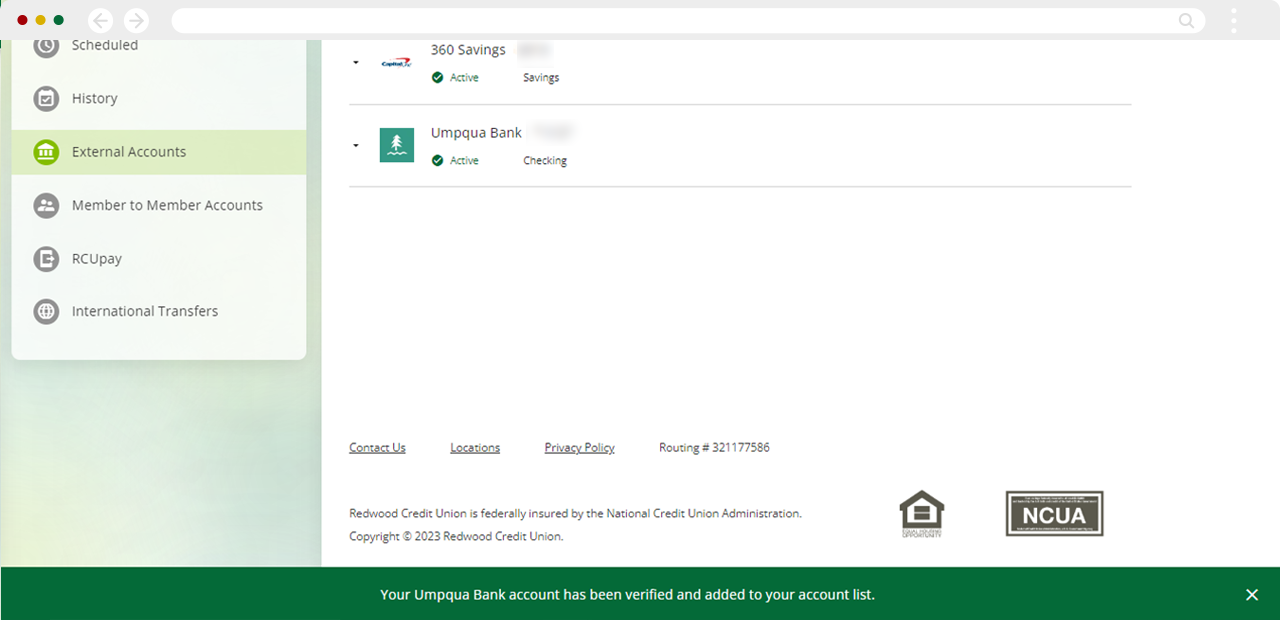Click the Umpqua Bank tree logo
This screenshot has width=1280, height=620.
pos(397,145)
